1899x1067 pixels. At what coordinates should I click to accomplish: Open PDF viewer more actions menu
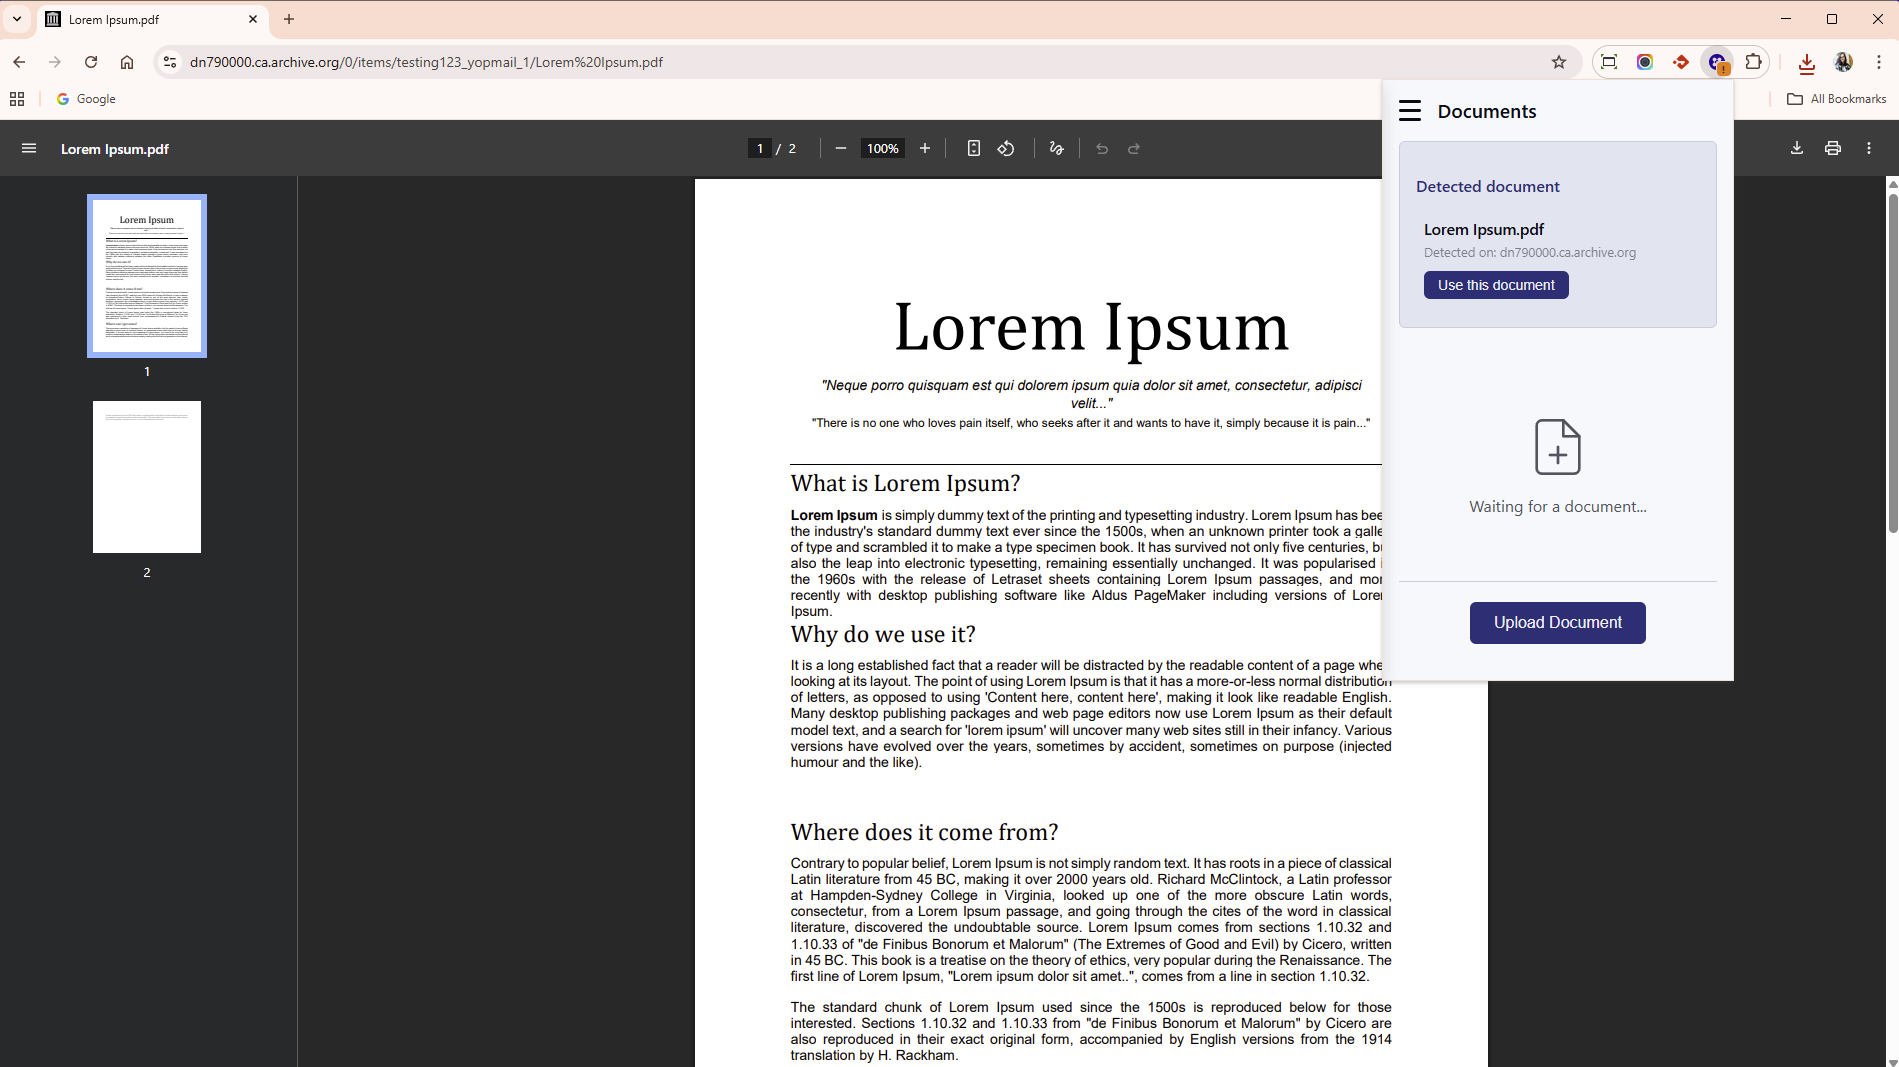1868,149
